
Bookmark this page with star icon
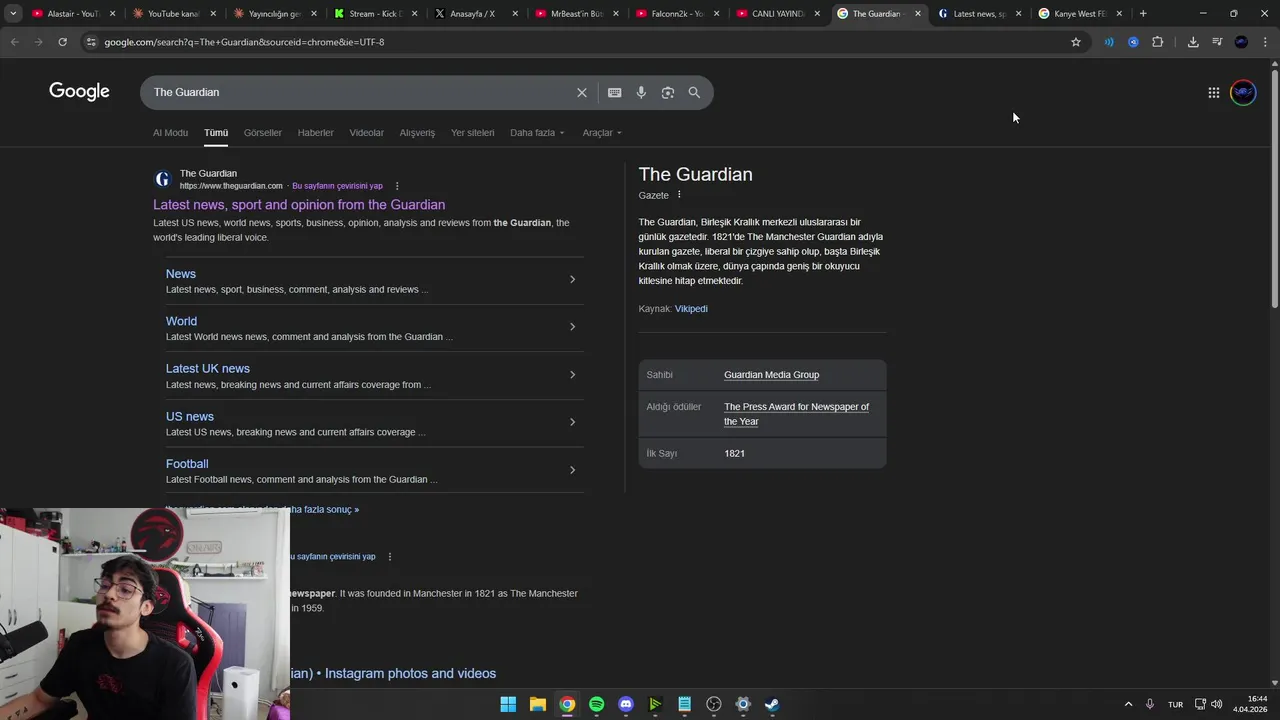(x=1076, y=42)
